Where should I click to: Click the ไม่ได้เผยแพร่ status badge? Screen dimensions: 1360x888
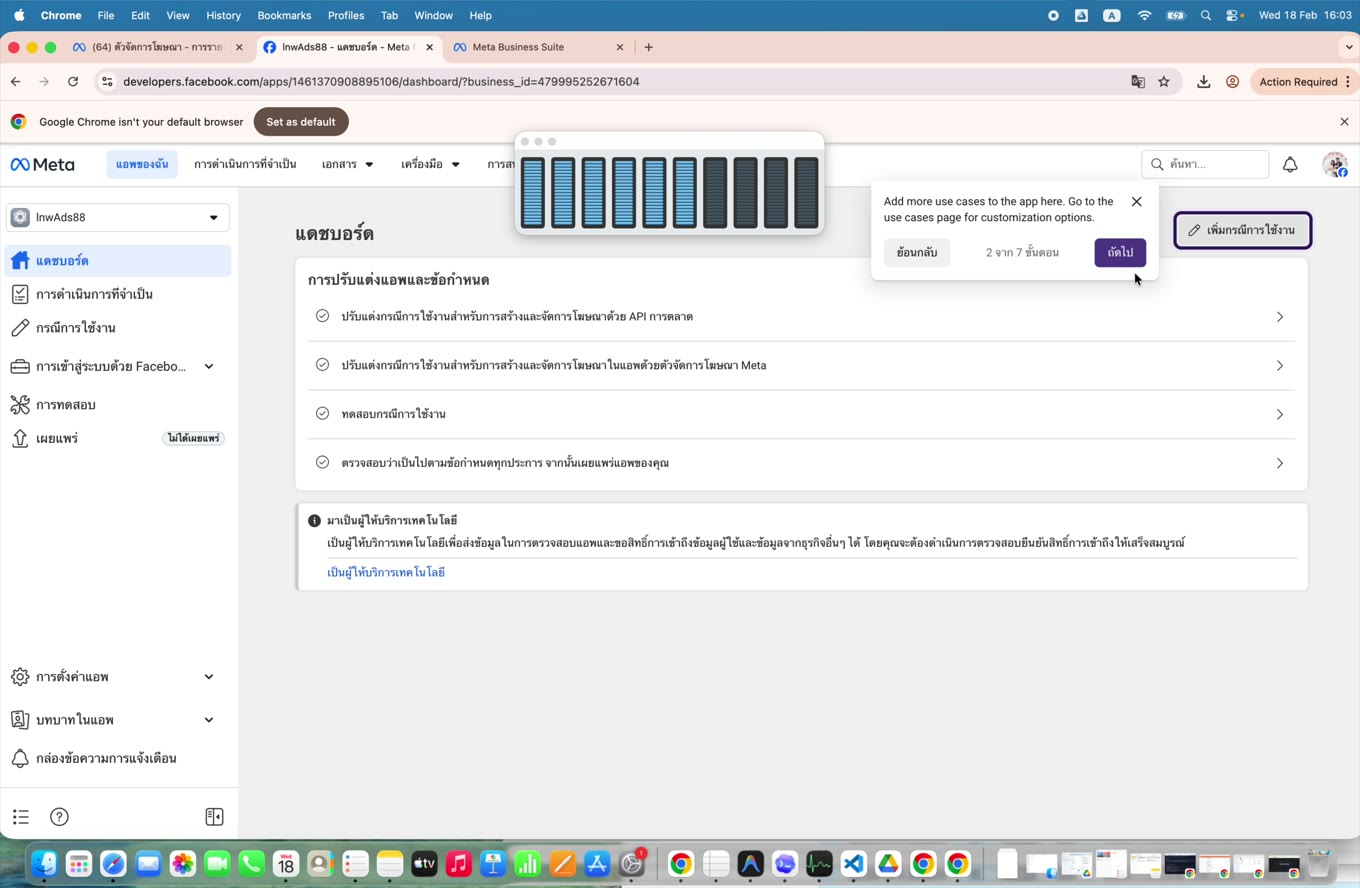[193, 438]
